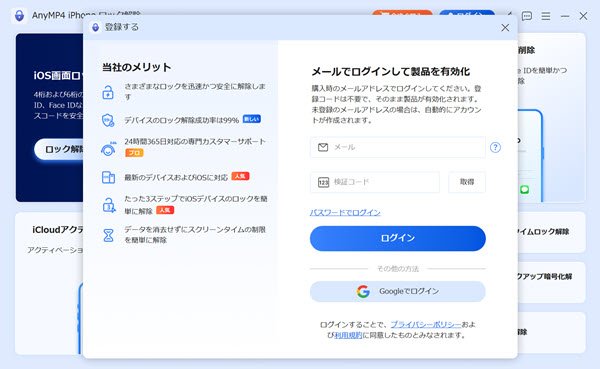Click データを消去せずにスクリーンタイム benefit text
This screenshot has height=369, width=600.
195,235
